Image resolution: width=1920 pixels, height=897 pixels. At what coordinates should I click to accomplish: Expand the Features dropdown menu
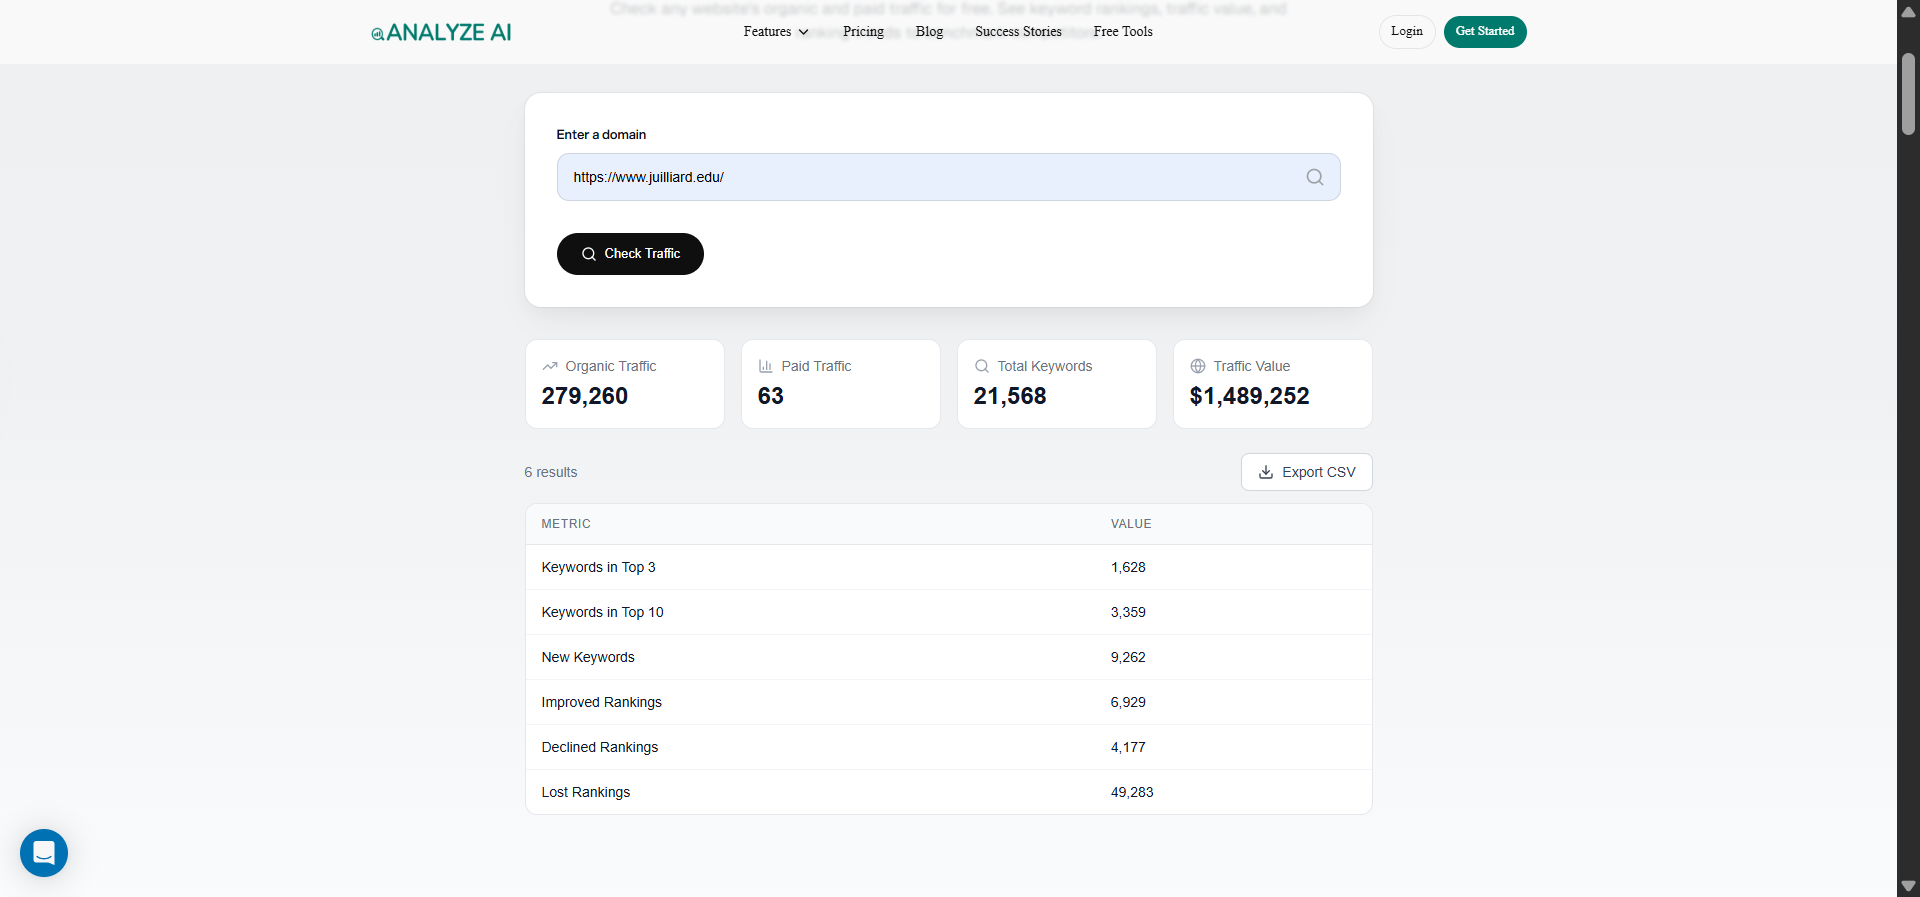776,32
